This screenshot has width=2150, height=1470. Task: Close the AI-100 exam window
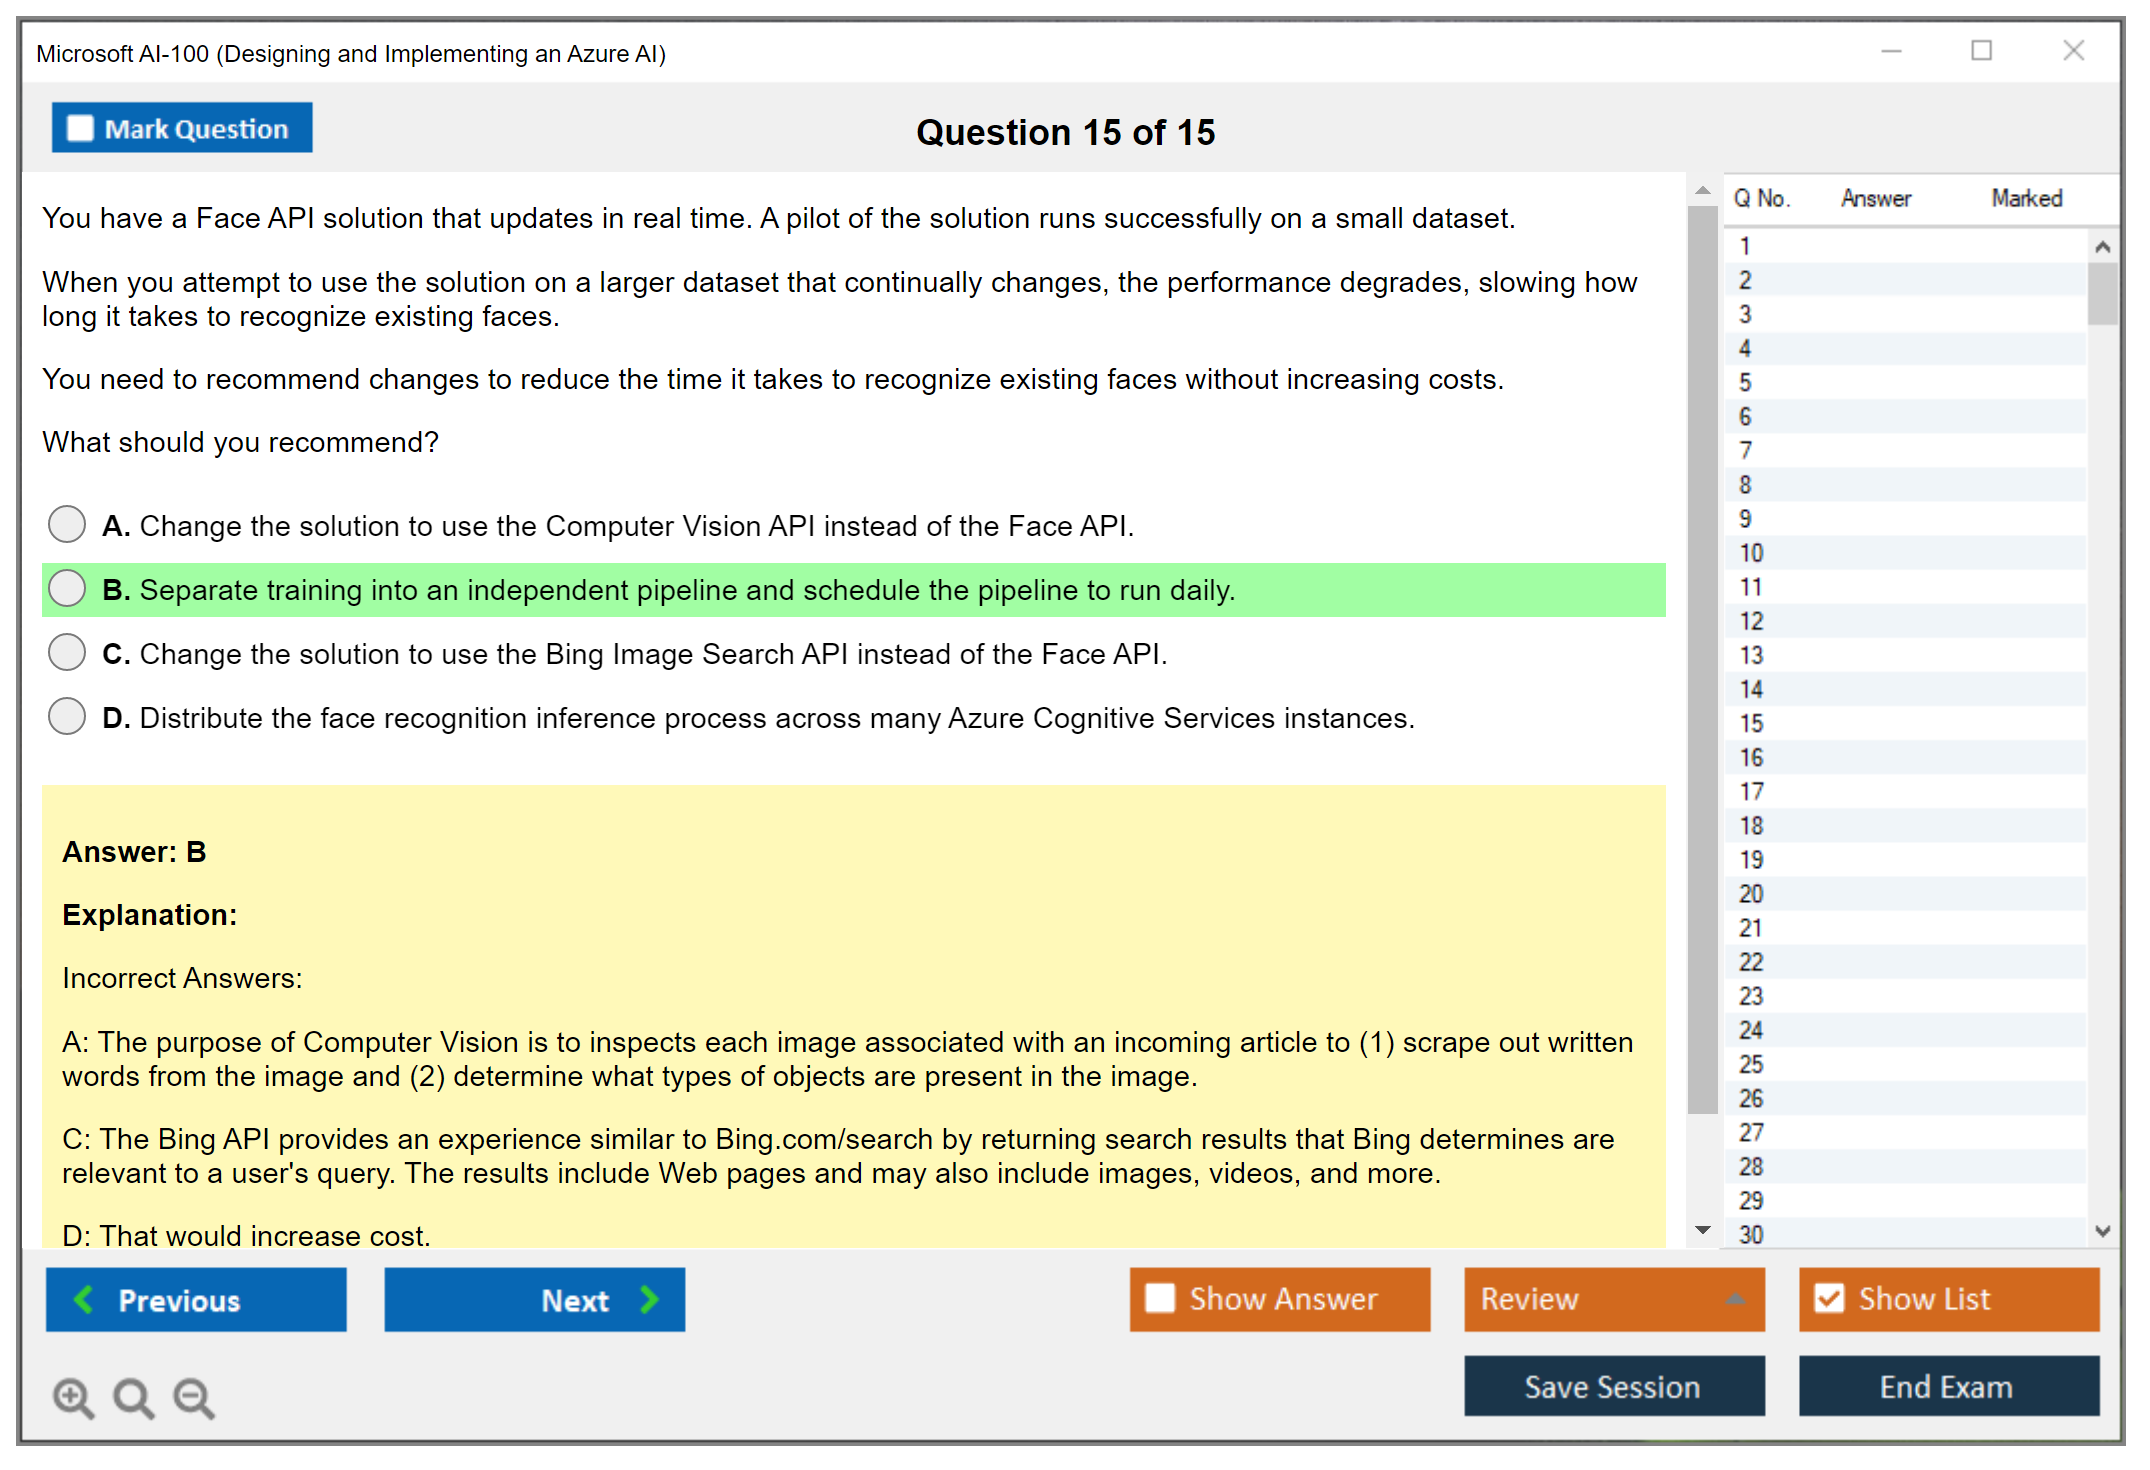click(x=2073, y=51)
